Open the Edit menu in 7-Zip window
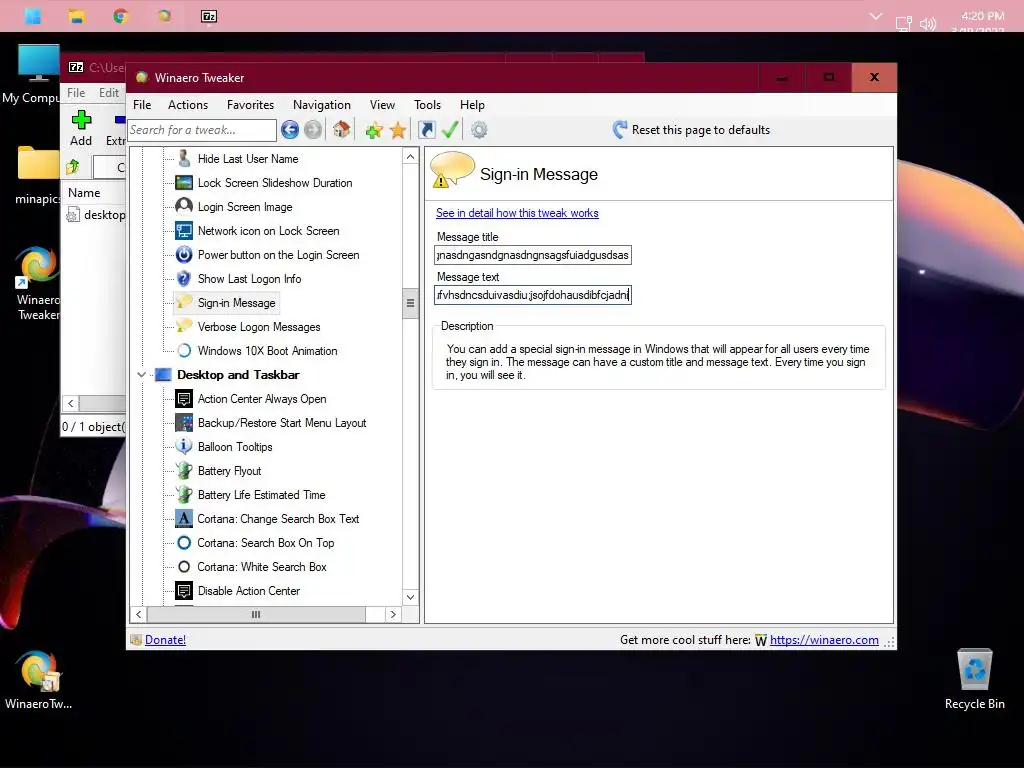Screen dimensions: 1024x768 pos(109,93)
